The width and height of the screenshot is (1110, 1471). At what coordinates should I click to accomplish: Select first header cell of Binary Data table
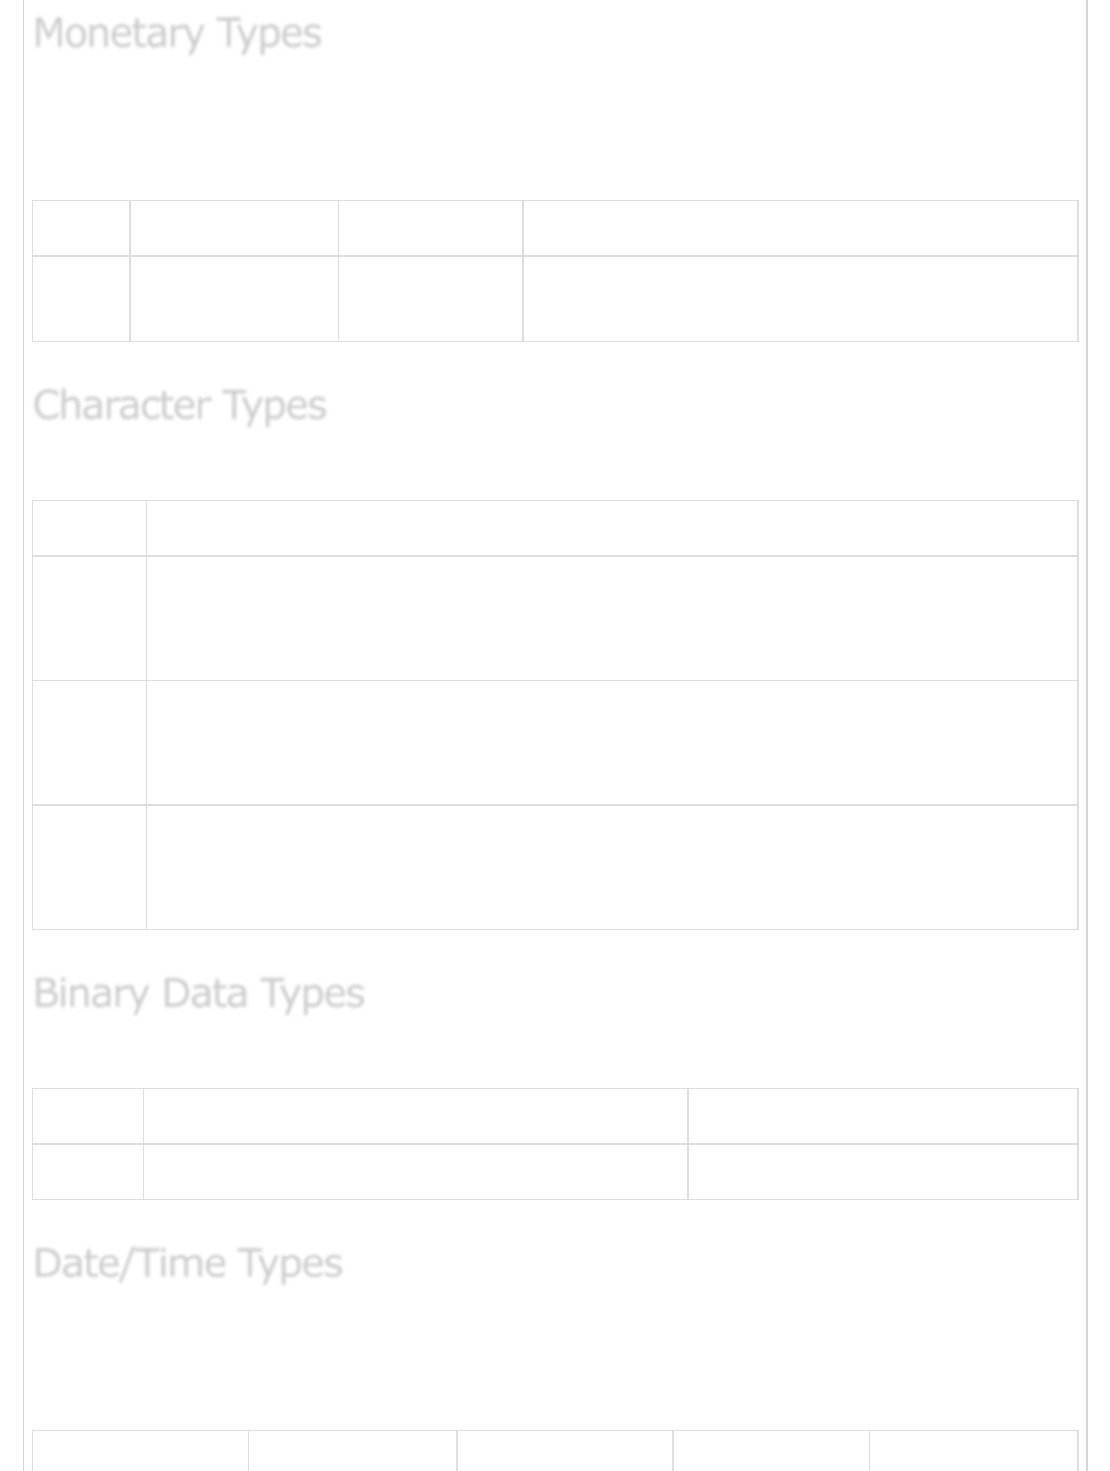pos(88,1116)
